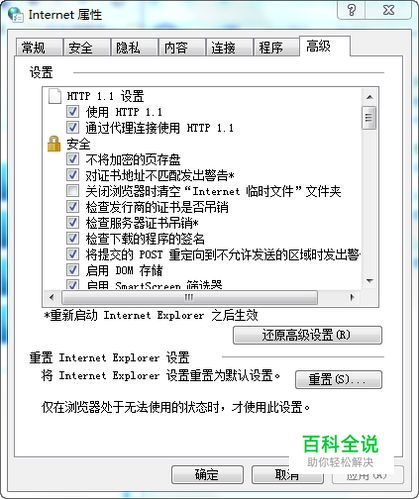Toggle 启用 DOM 存储 checkbox
Viewport: 419px width, 499px height.
point(72,270)
